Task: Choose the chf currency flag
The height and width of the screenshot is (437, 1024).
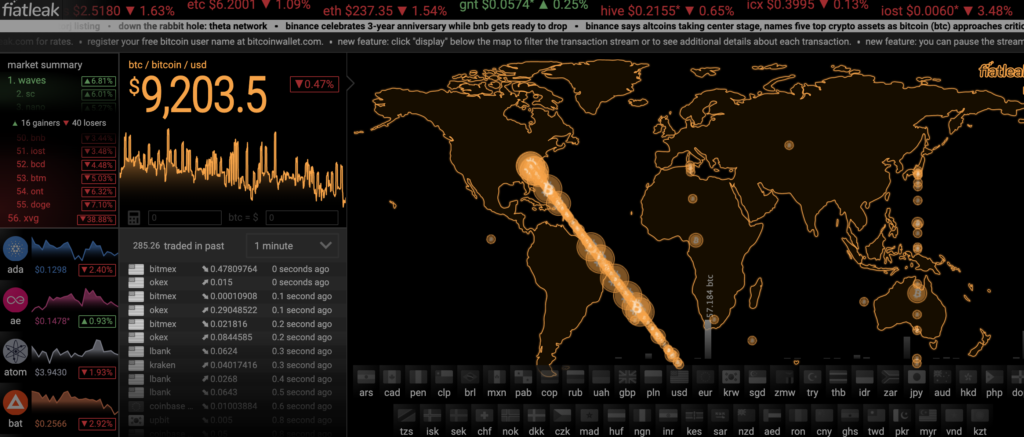Action: (x=484, y=415)
